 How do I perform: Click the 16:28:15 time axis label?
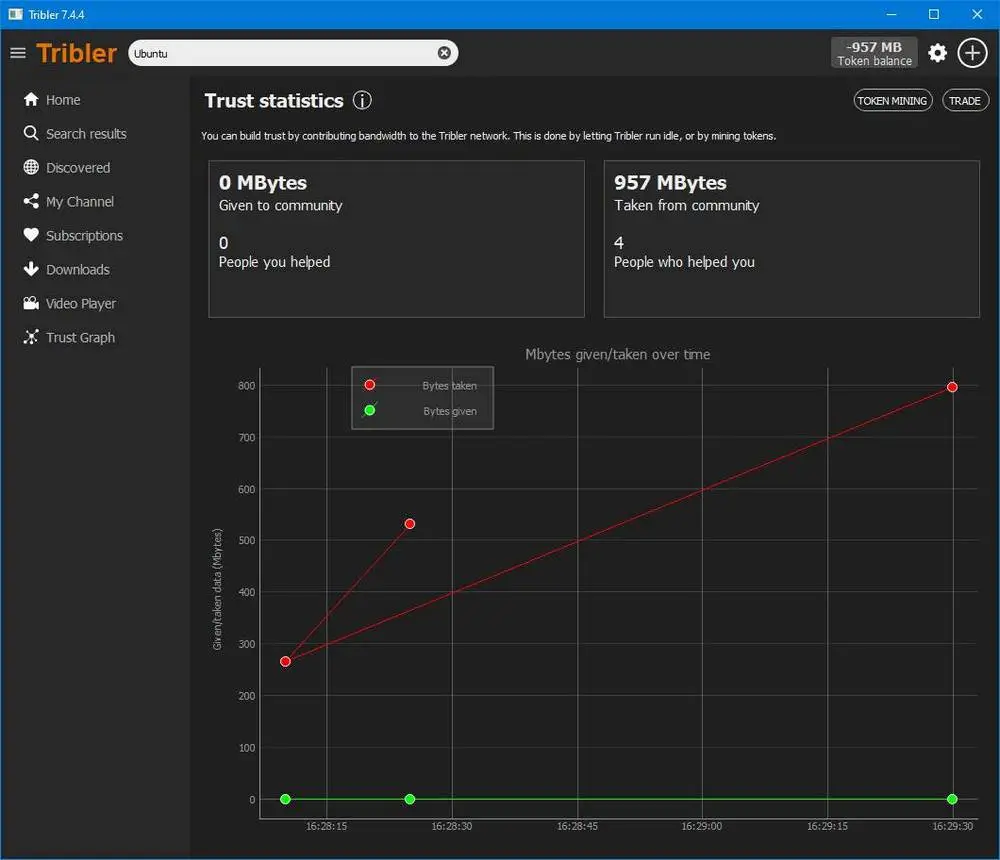click(x=326, y=826)
